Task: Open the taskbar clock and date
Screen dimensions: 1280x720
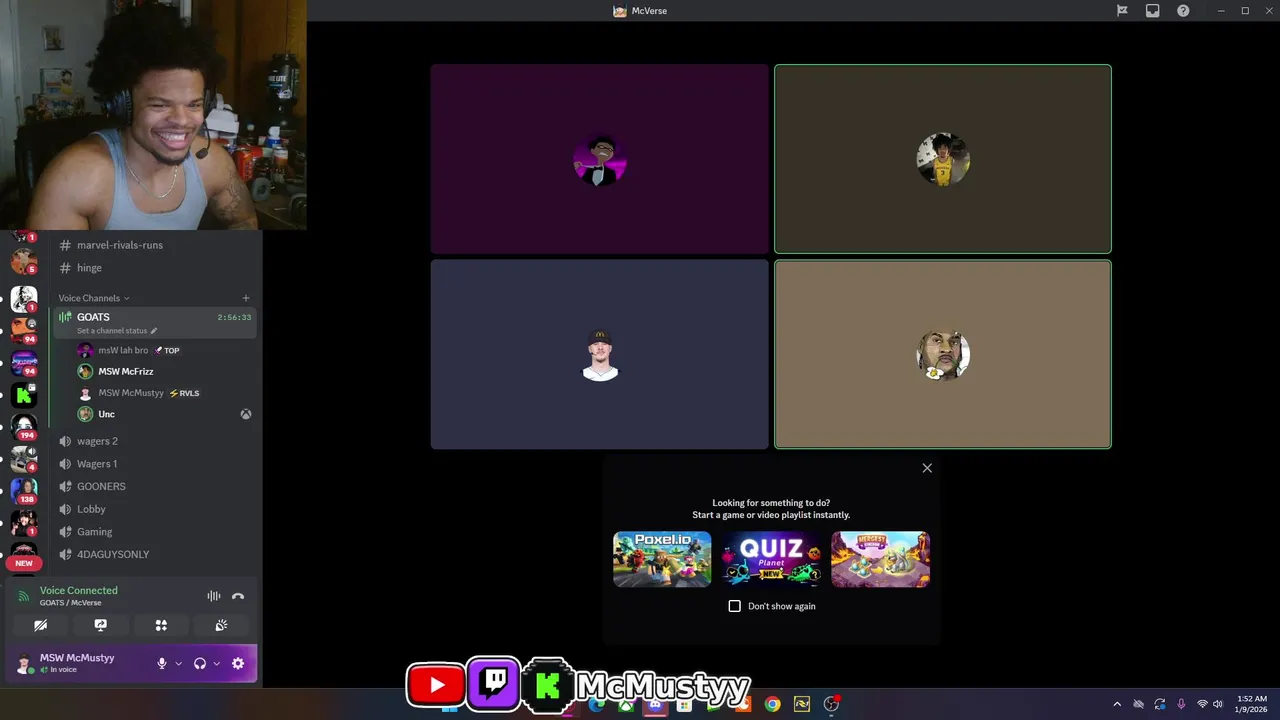Action: point(1252,704)
